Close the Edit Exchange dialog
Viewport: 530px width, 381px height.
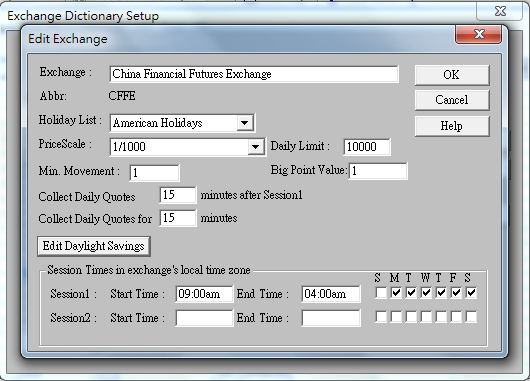(478, 34)
